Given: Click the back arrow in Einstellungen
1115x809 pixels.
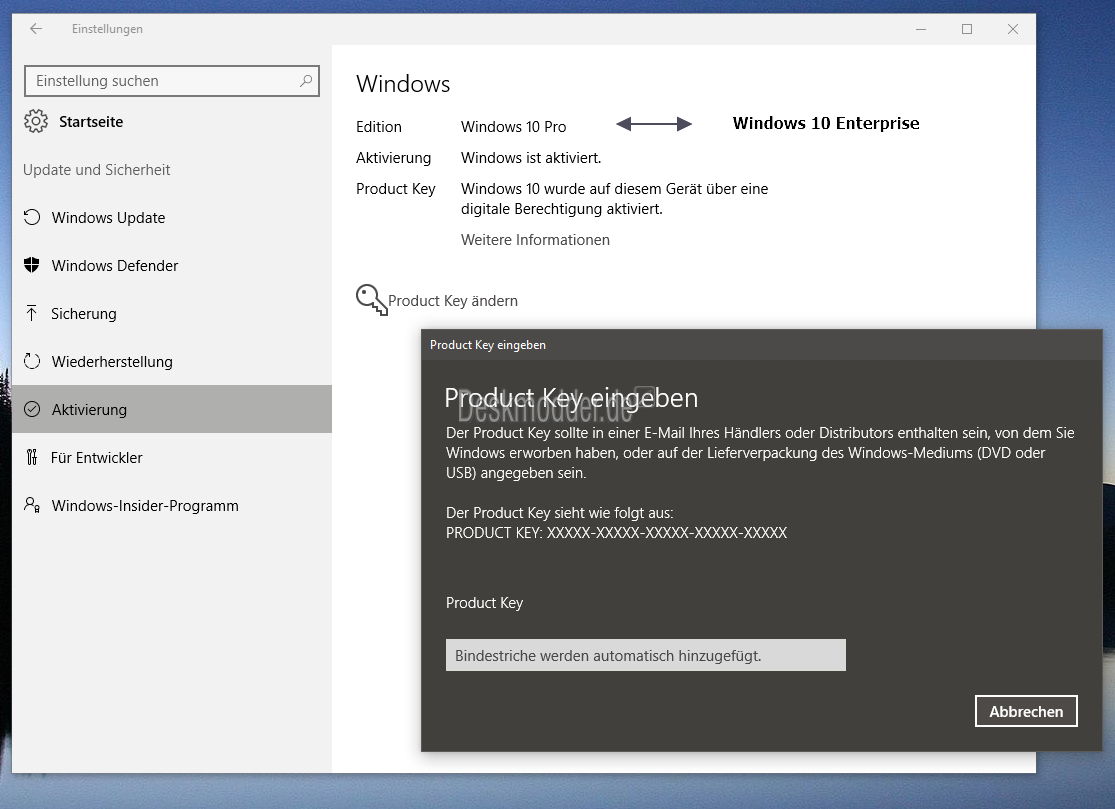Looking at the screenshot, I should [36, 29].
